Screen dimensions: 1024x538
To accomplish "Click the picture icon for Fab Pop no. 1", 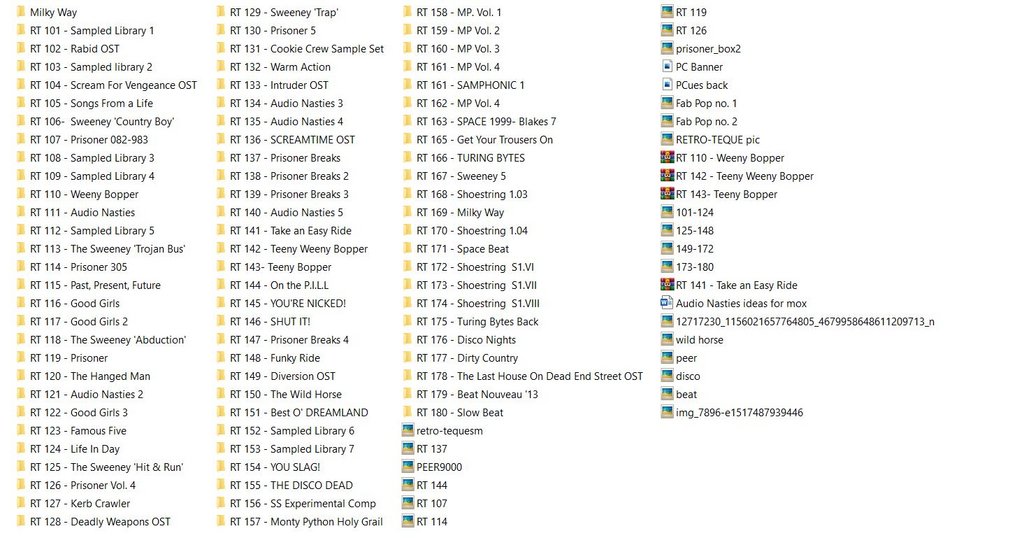I will (667, 103).
